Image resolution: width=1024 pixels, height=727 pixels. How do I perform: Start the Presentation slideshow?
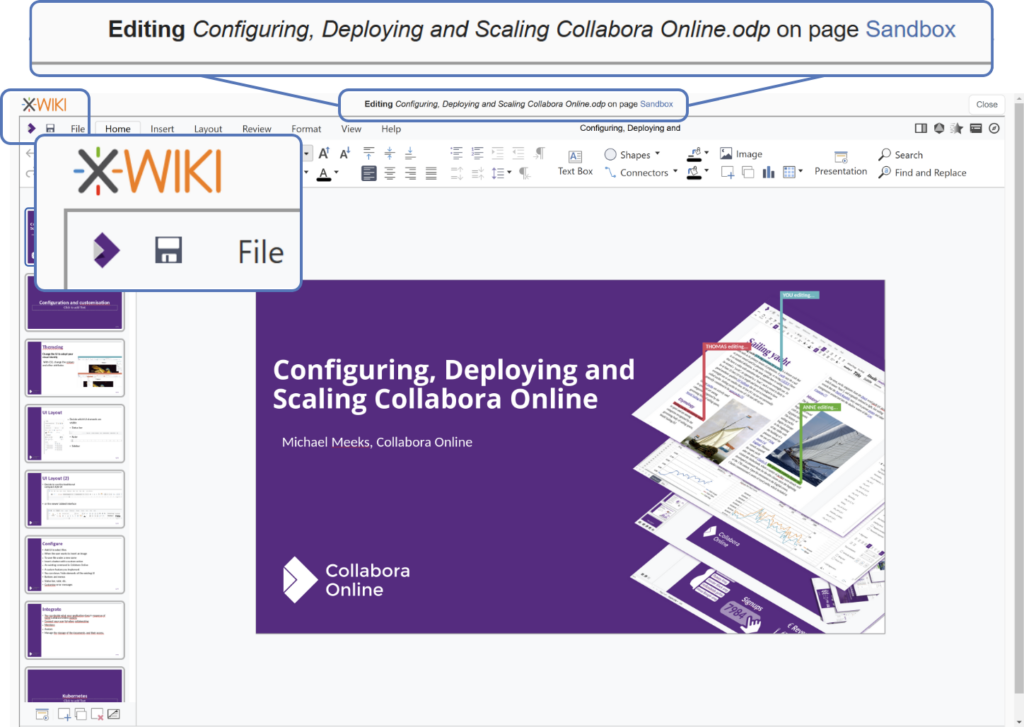click(x=840, y=163)
